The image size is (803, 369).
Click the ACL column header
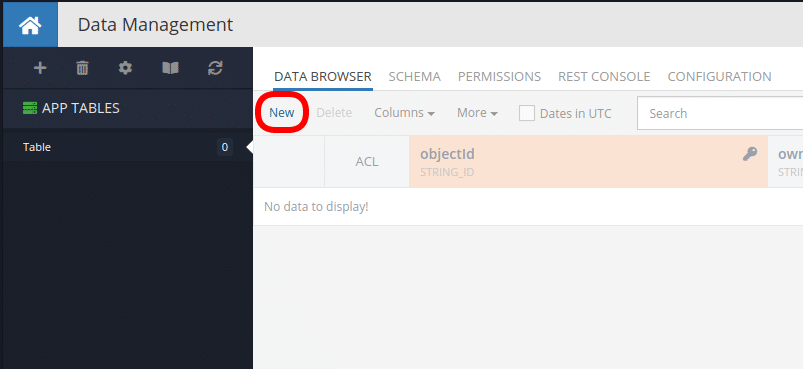pos(367,162)
